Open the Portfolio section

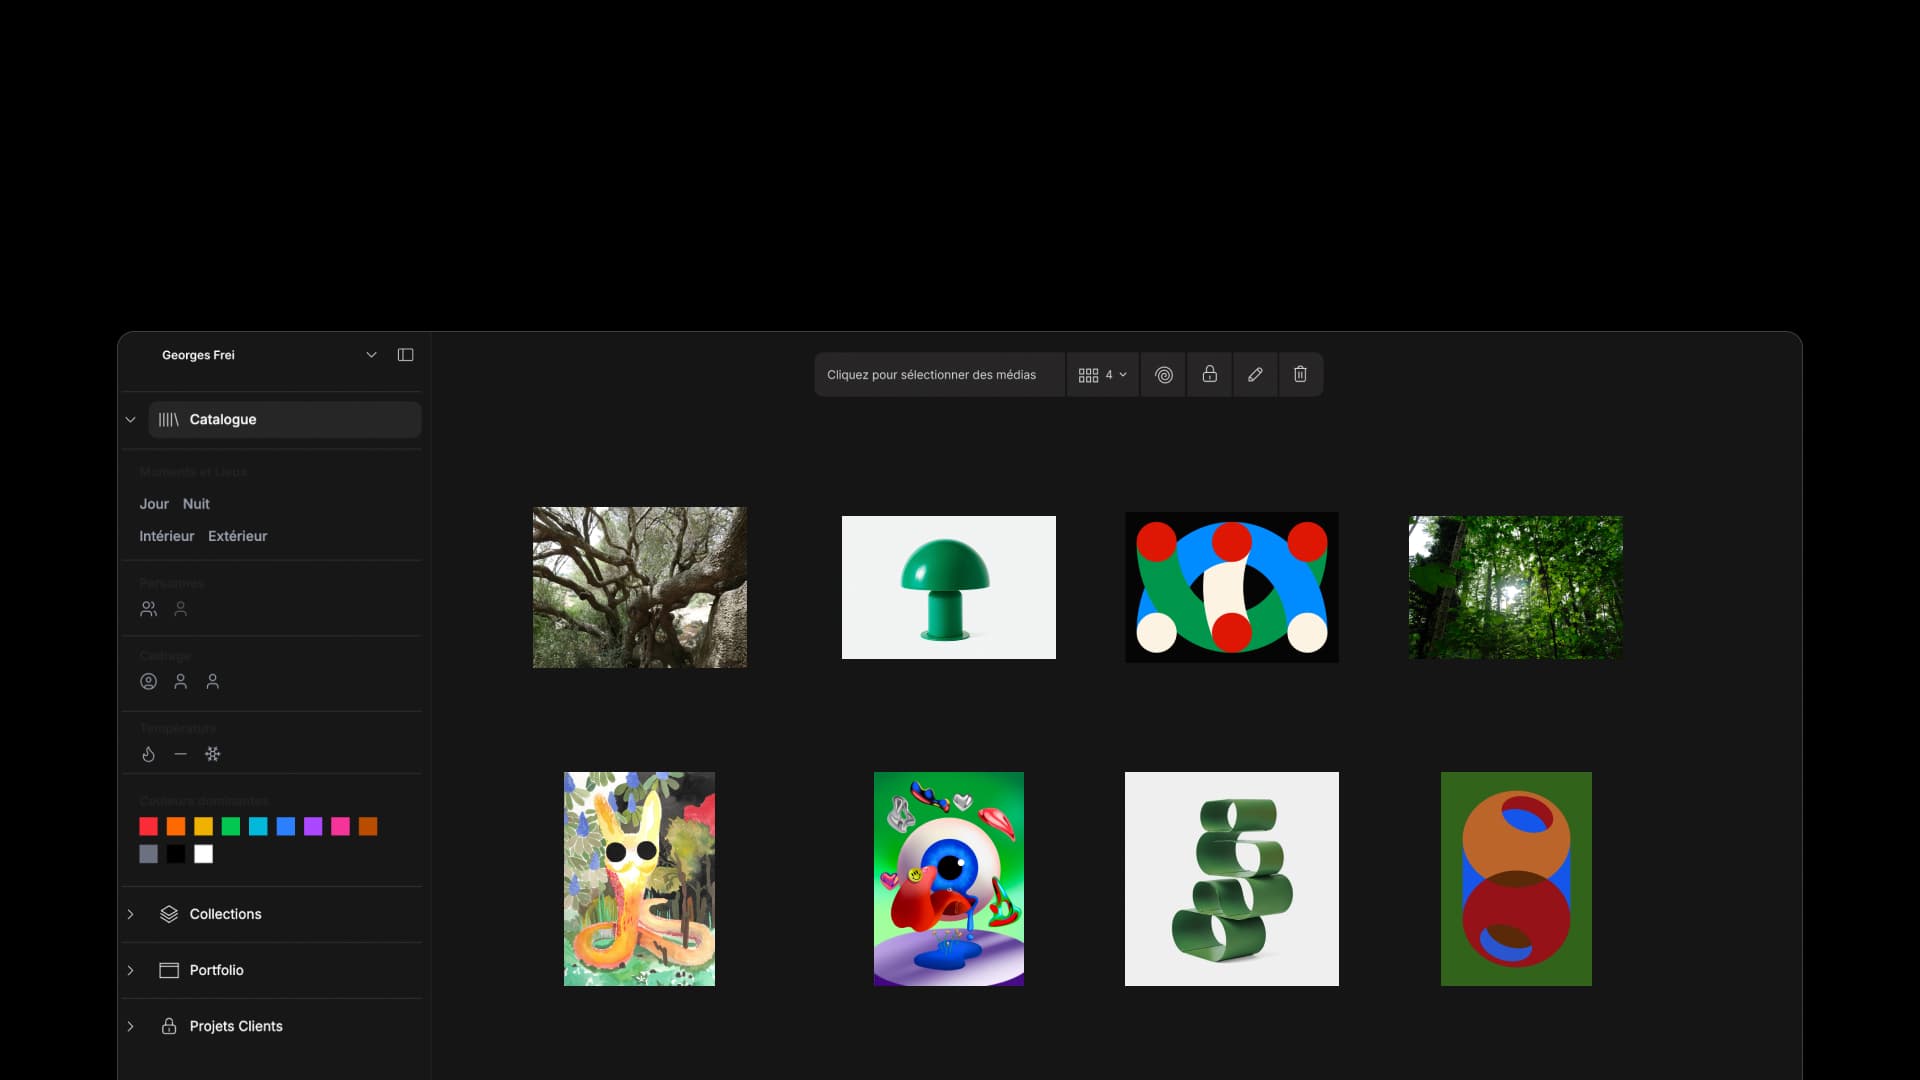[x=216, y=970]
